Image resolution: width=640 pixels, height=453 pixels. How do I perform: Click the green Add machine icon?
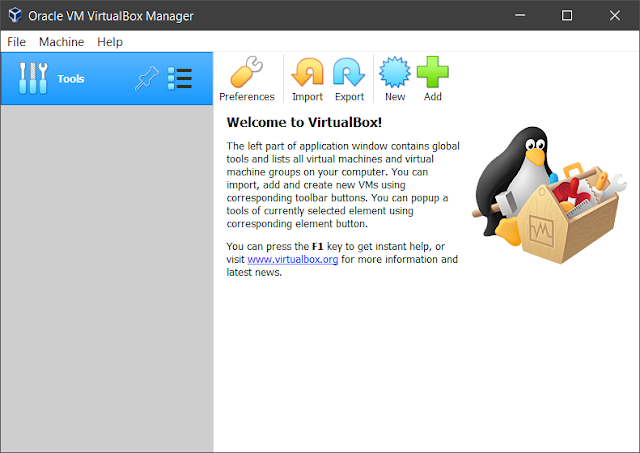click(x=433, y=72)
